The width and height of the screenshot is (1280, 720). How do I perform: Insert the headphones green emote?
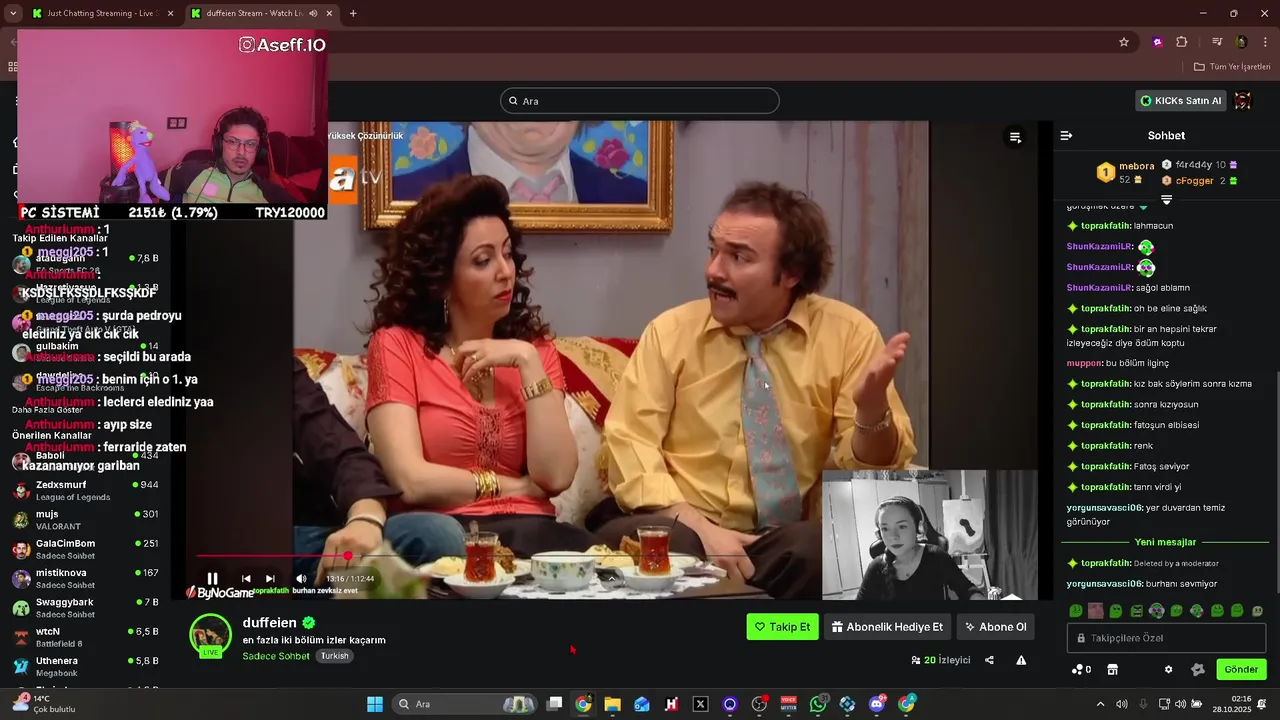click(1156, 611)
